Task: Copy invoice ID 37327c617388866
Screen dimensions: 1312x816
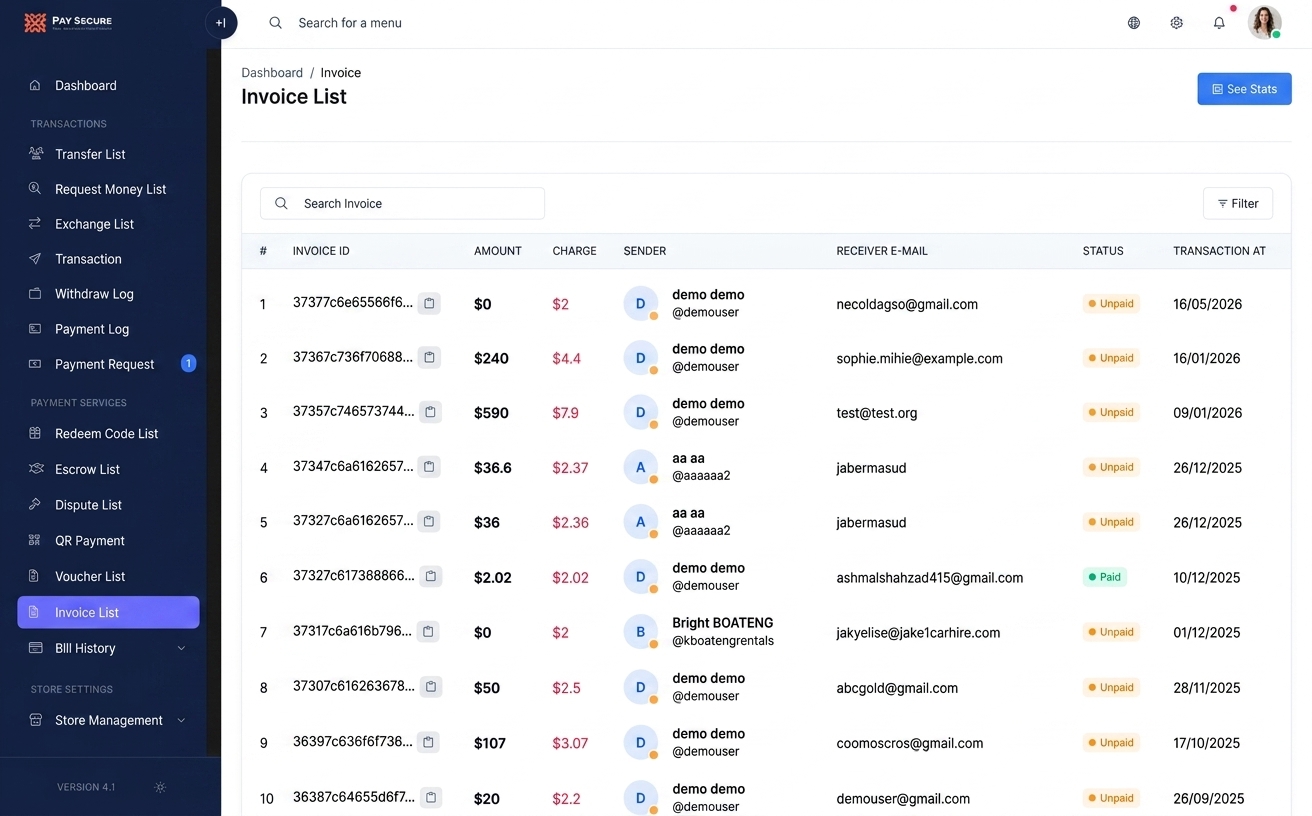Action: point(430,576)
